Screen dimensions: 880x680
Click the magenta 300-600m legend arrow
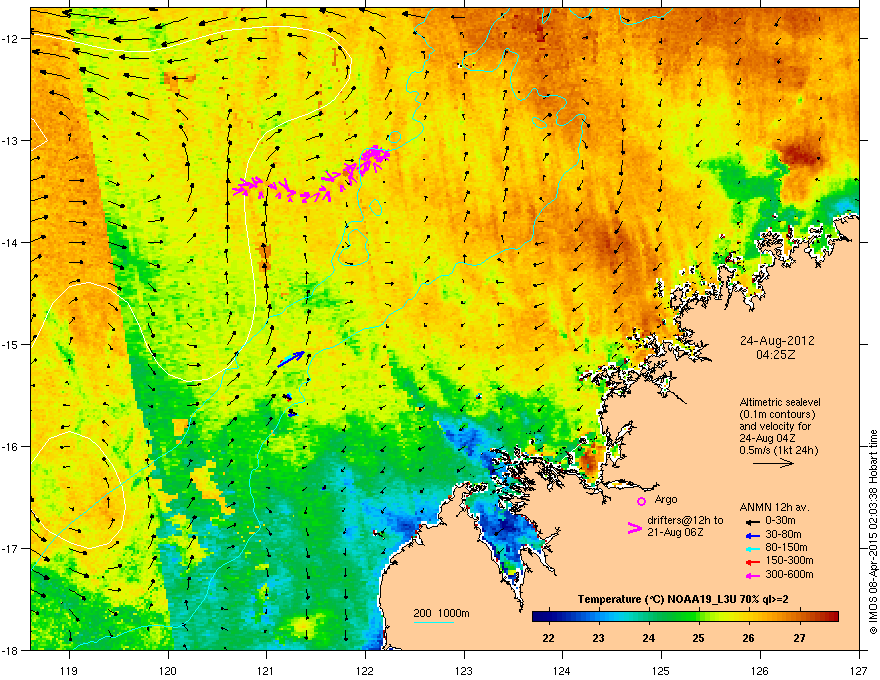pos(751,575)
